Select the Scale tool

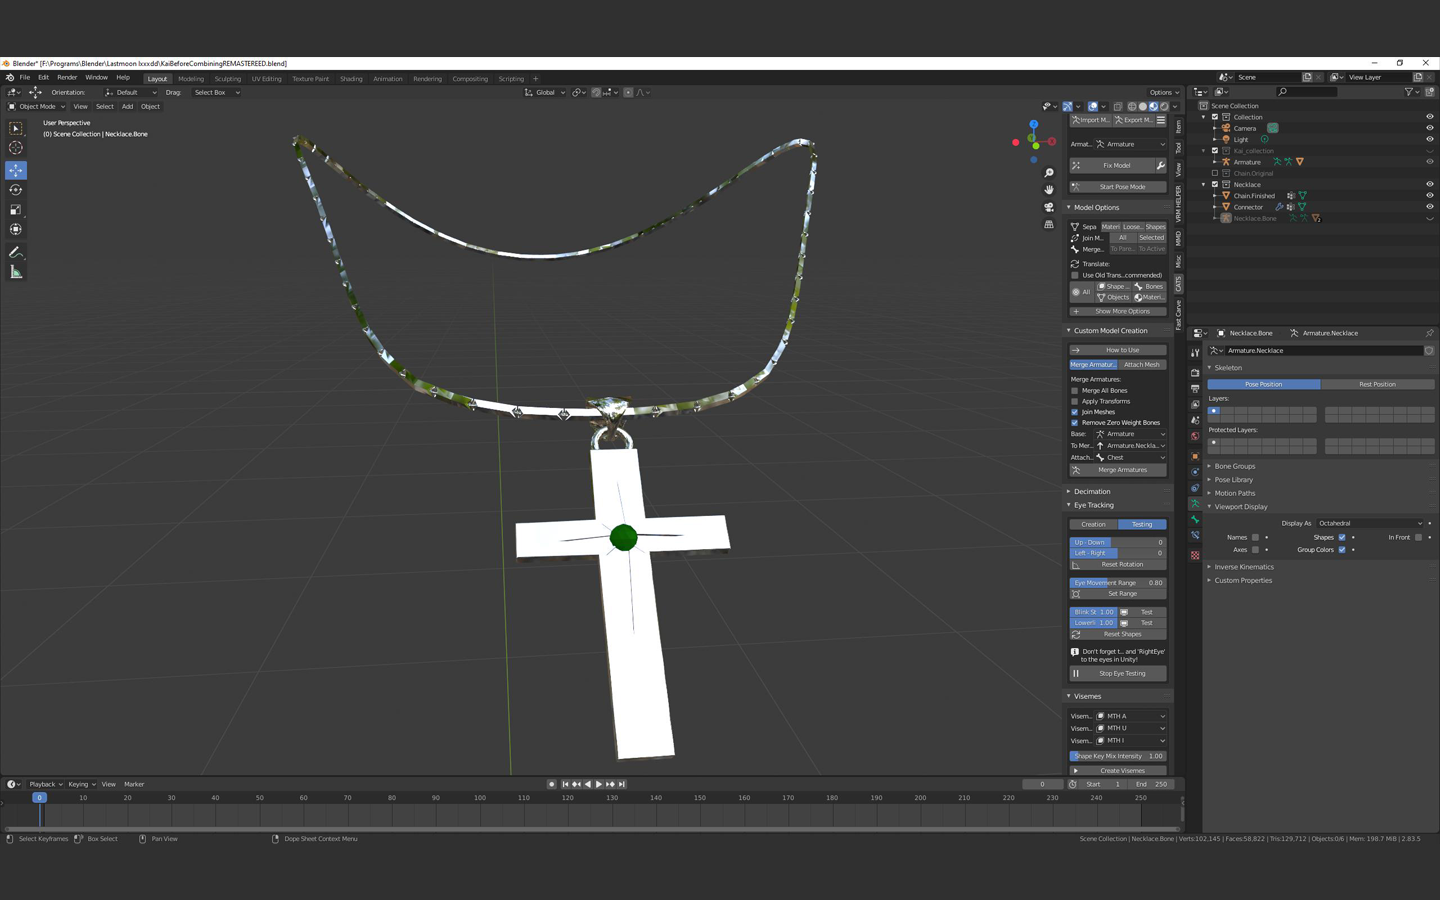click(x=16, y=210)
